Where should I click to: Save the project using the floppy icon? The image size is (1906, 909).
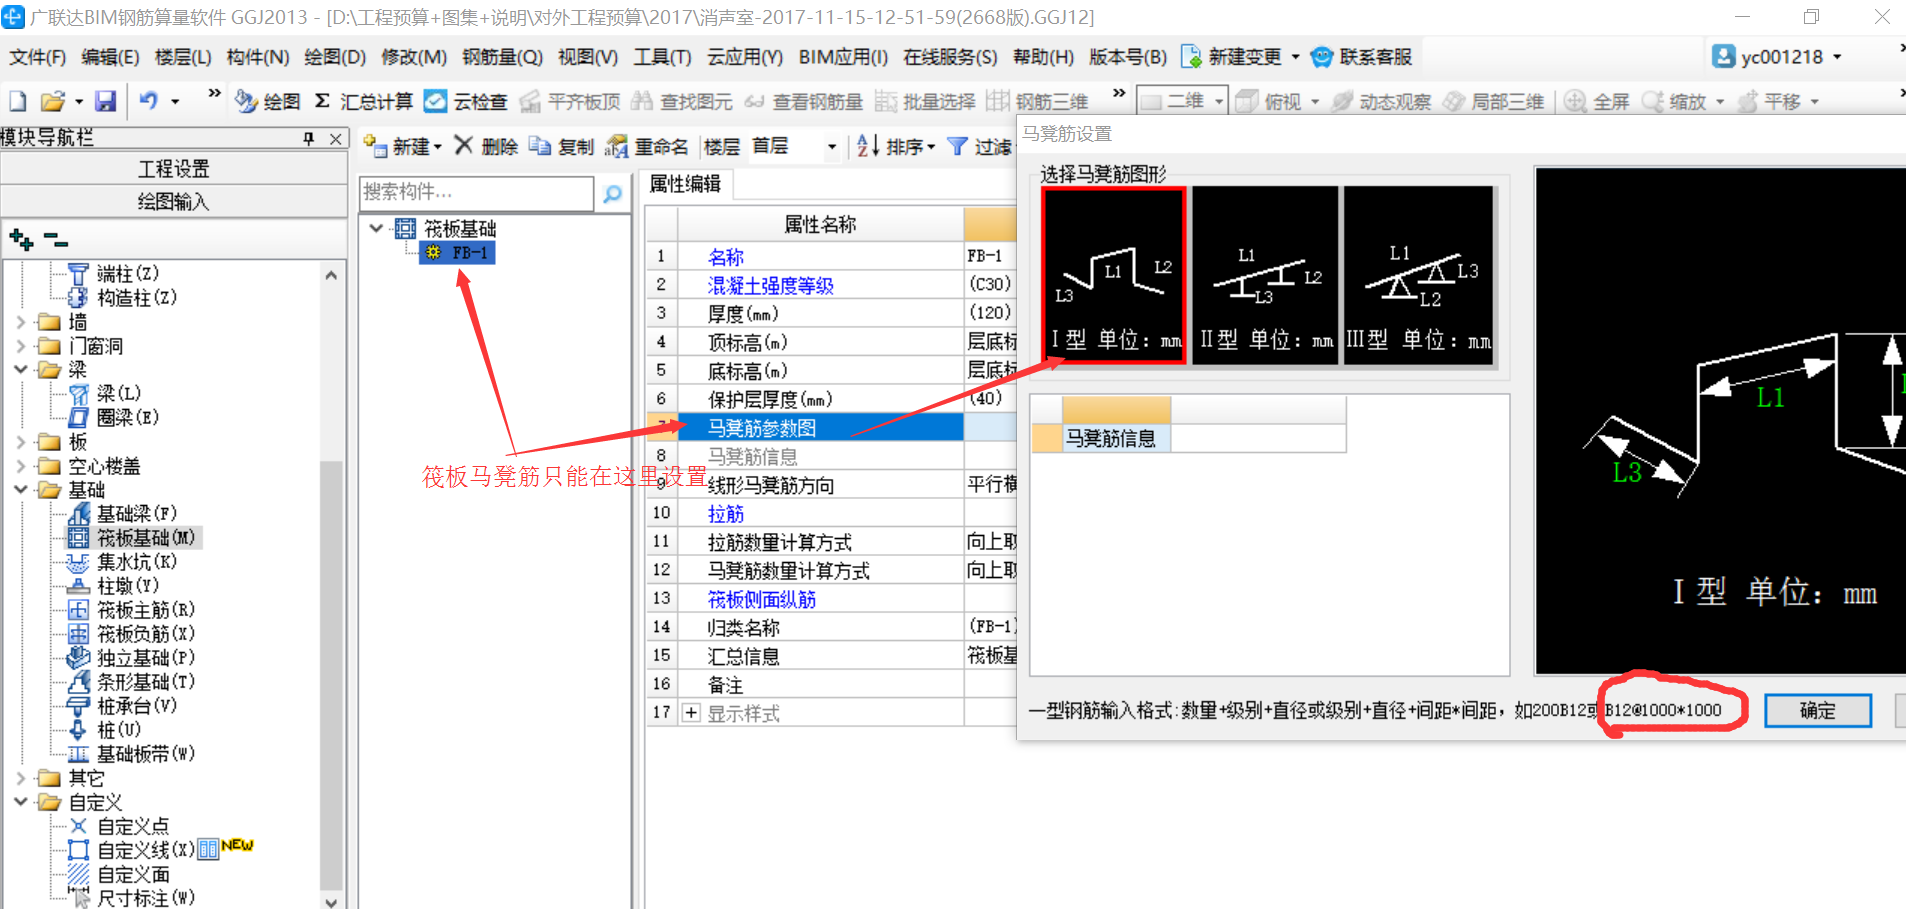click(x=105, y=101)
